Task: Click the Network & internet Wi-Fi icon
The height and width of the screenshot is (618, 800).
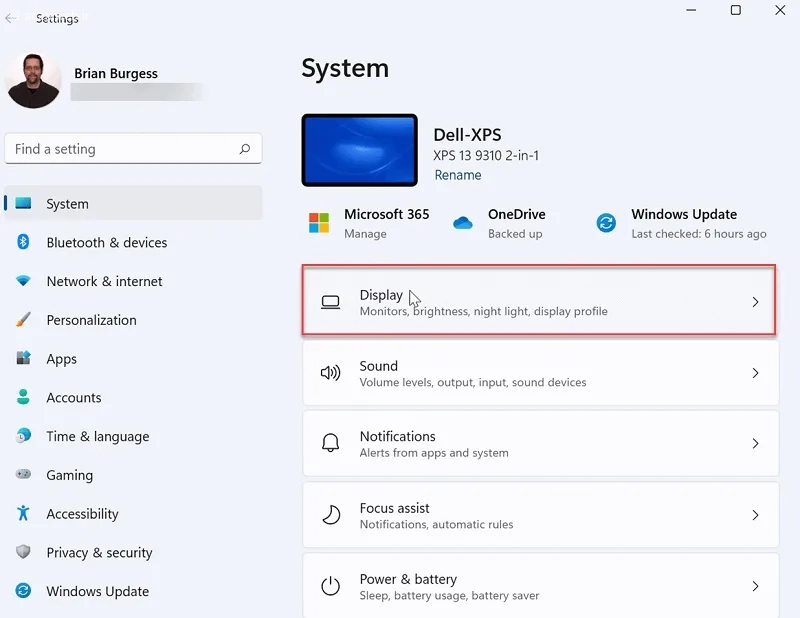Action: tap(23, 281)
